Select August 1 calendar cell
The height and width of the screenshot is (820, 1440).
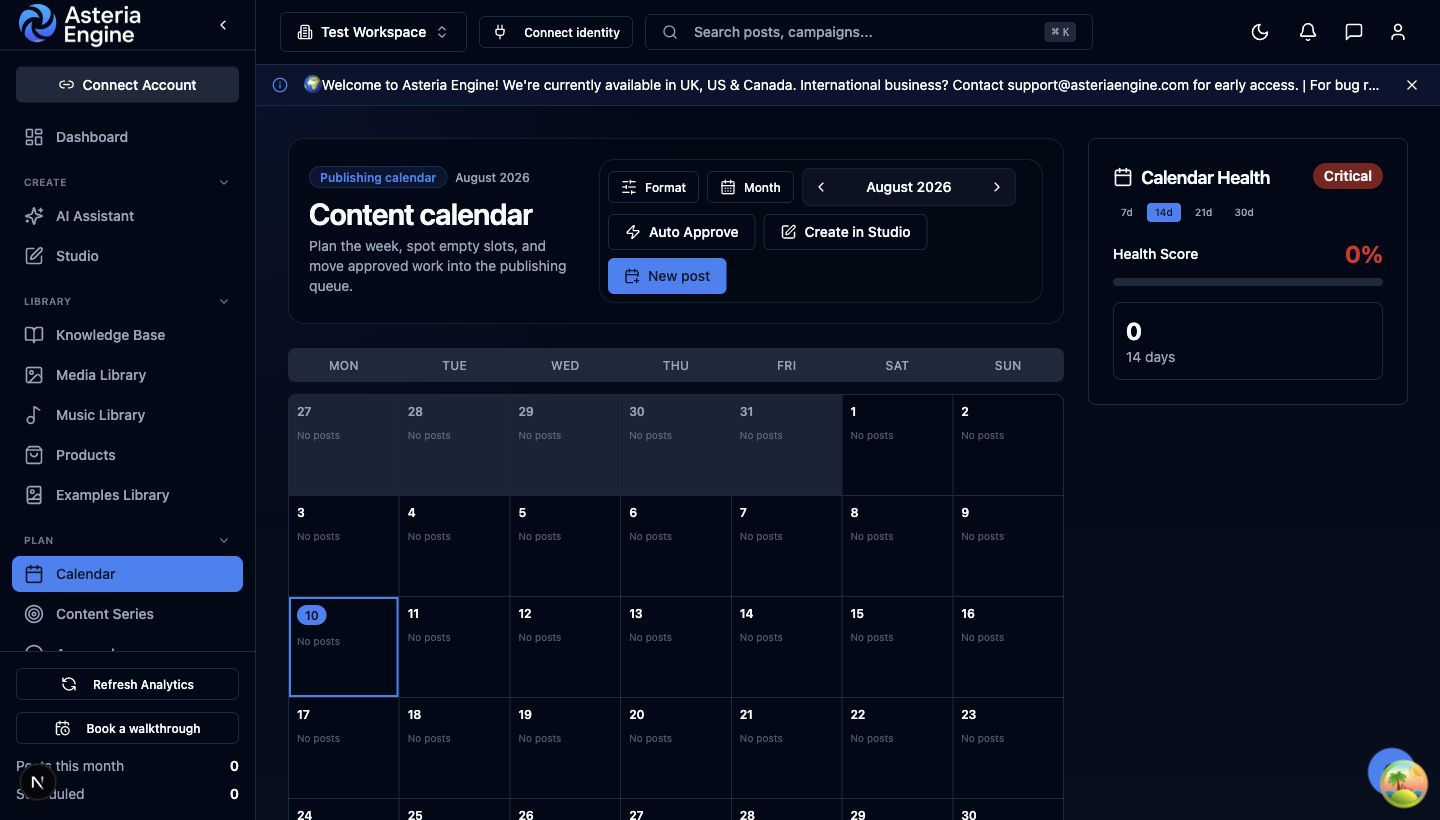(897, 445)
